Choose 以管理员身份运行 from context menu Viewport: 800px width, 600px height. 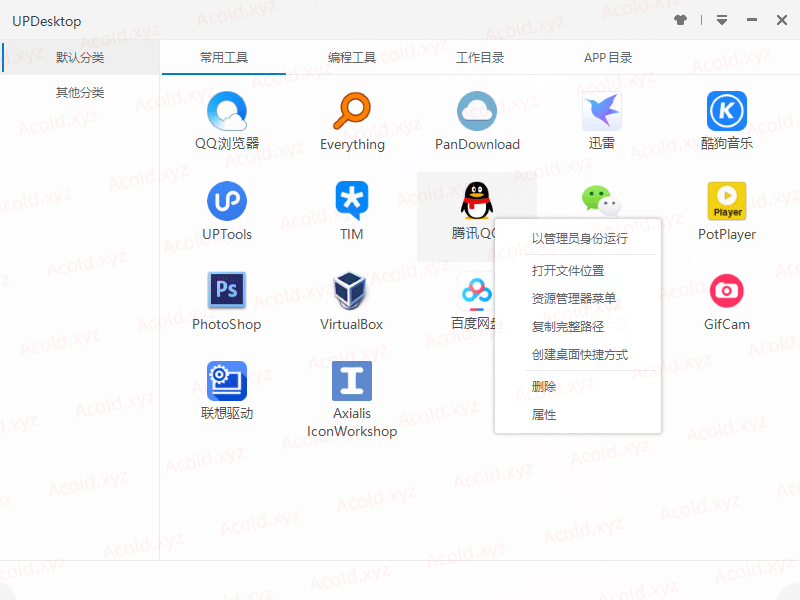coord(578,238)
